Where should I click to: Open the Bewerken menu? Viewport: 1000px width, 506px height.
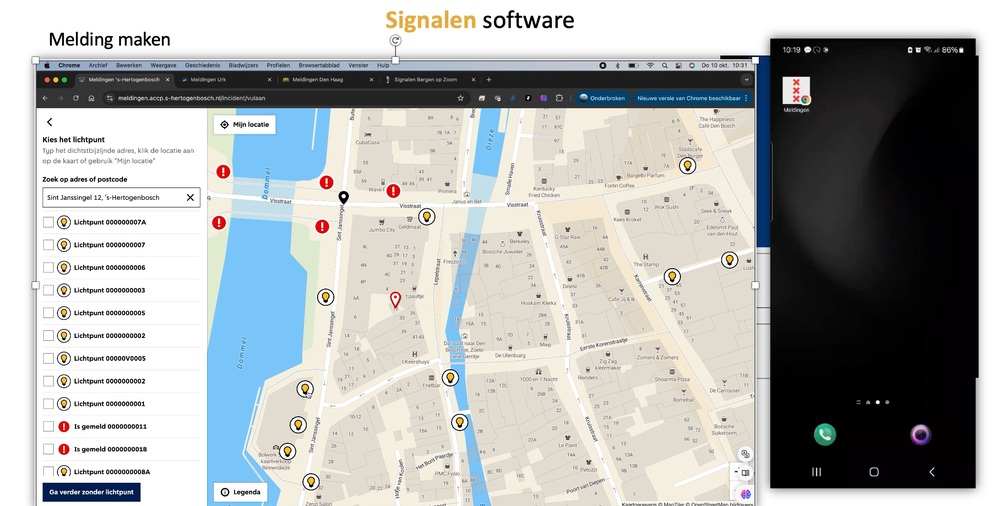coord(129,65)
